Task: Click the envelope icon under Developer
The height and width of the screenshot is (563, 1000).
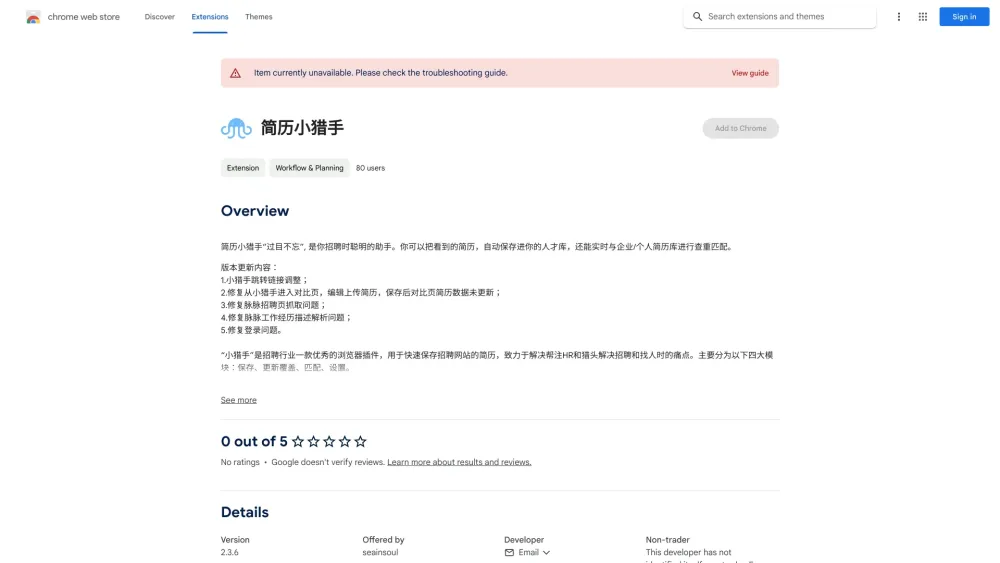Action: (x=509, y=552)
